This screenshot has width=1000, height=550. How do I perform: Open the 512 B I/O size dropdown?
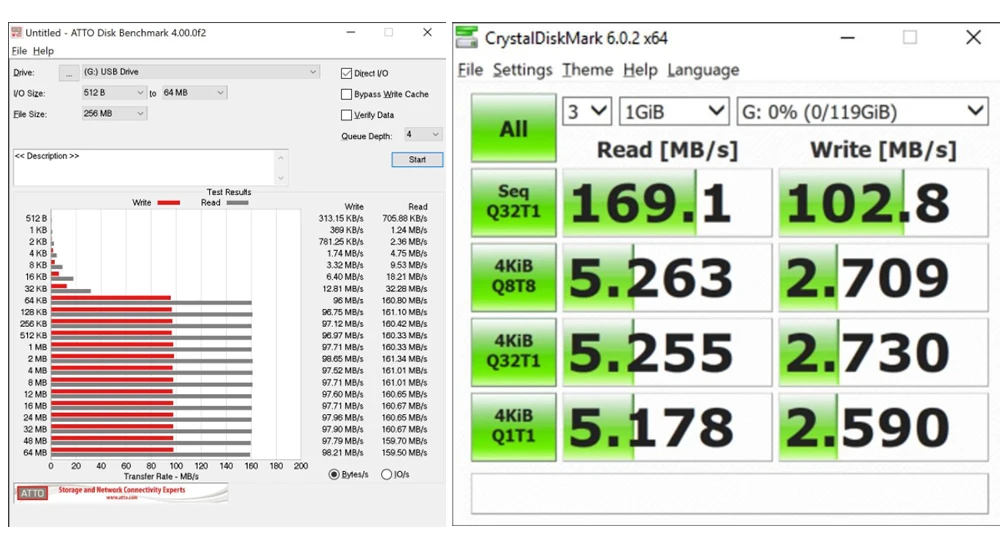coord(114,93)
